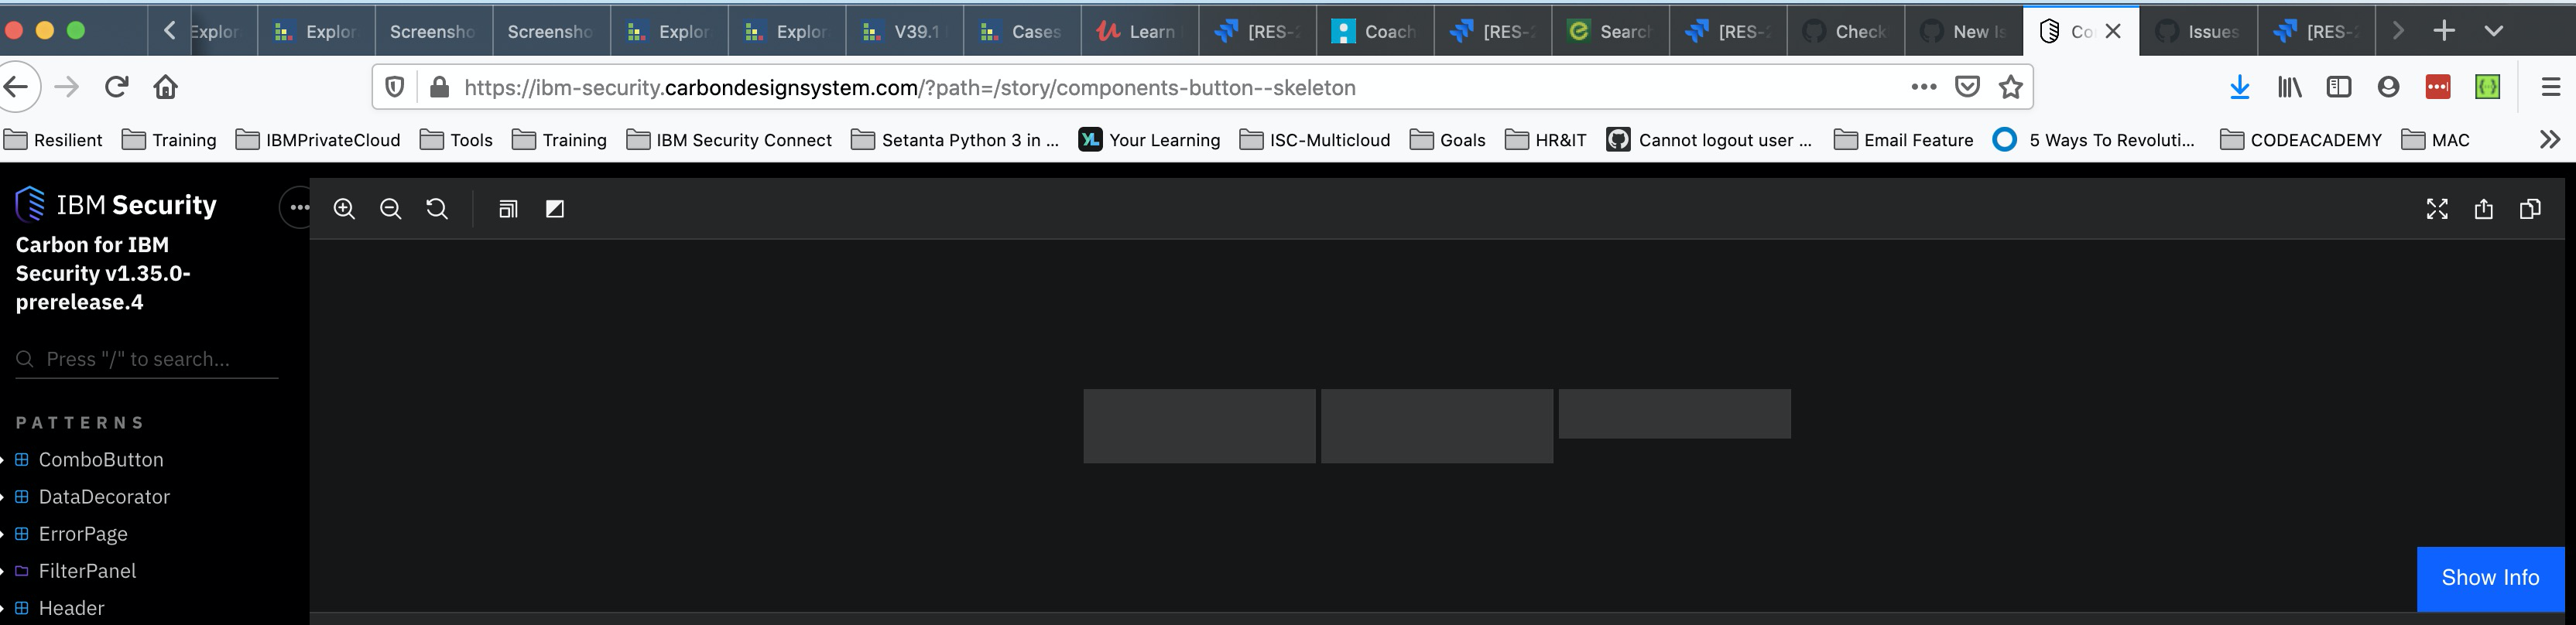Open the Your Learning bookmark

[x=1149, y=140]
